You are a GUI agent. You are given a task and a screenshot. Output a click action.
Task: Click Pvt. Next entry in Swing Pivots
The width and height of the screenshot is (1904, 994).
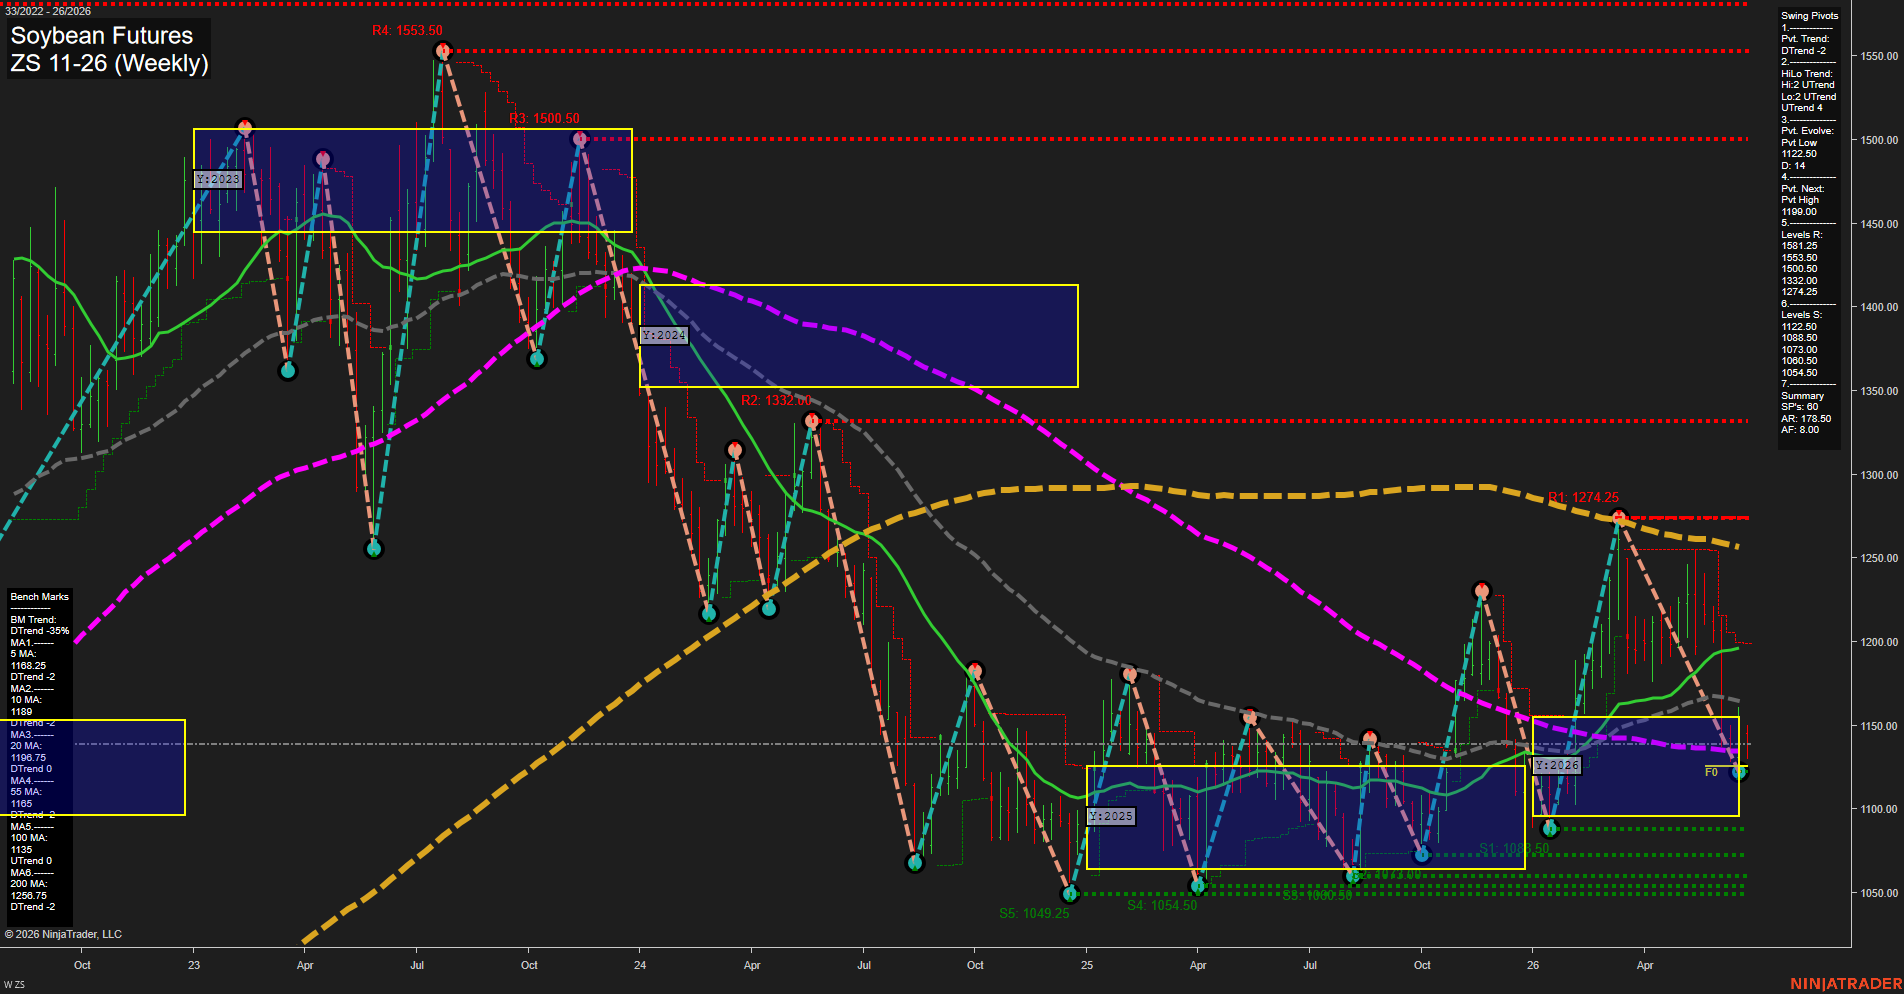point(1802,200)
